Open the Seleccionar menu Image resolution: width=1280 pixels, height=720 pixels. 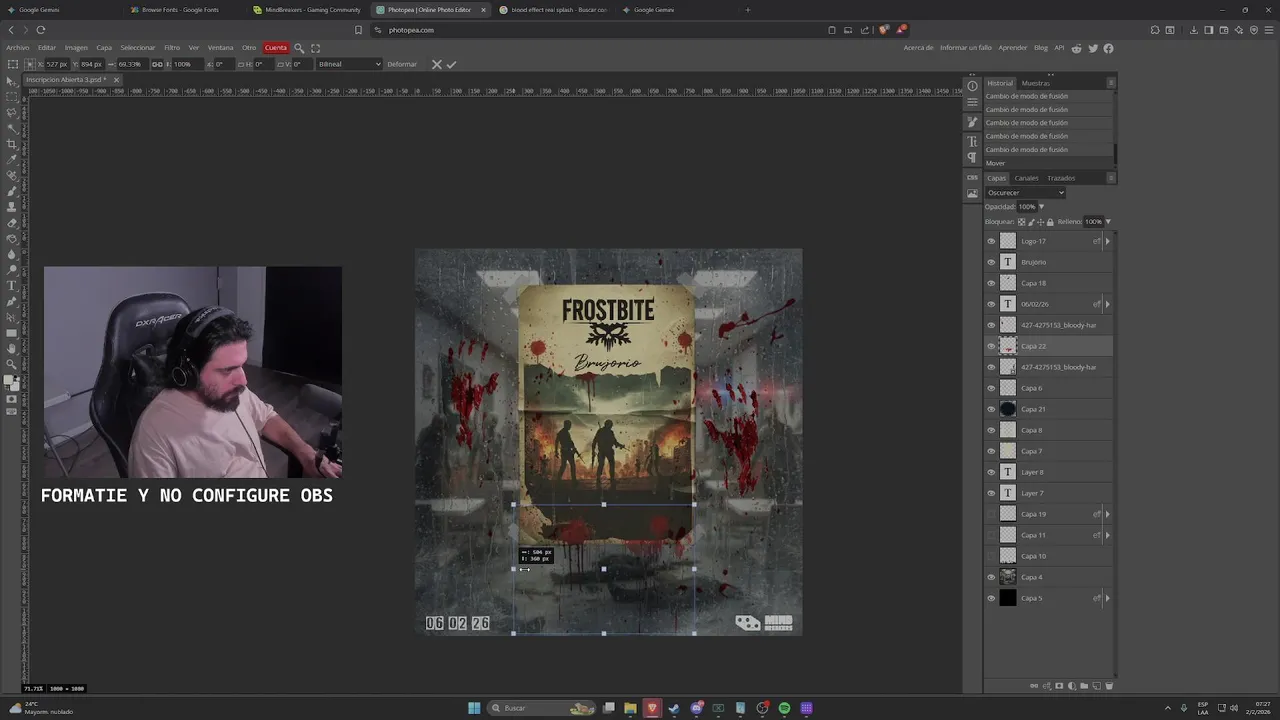(138, 48)
